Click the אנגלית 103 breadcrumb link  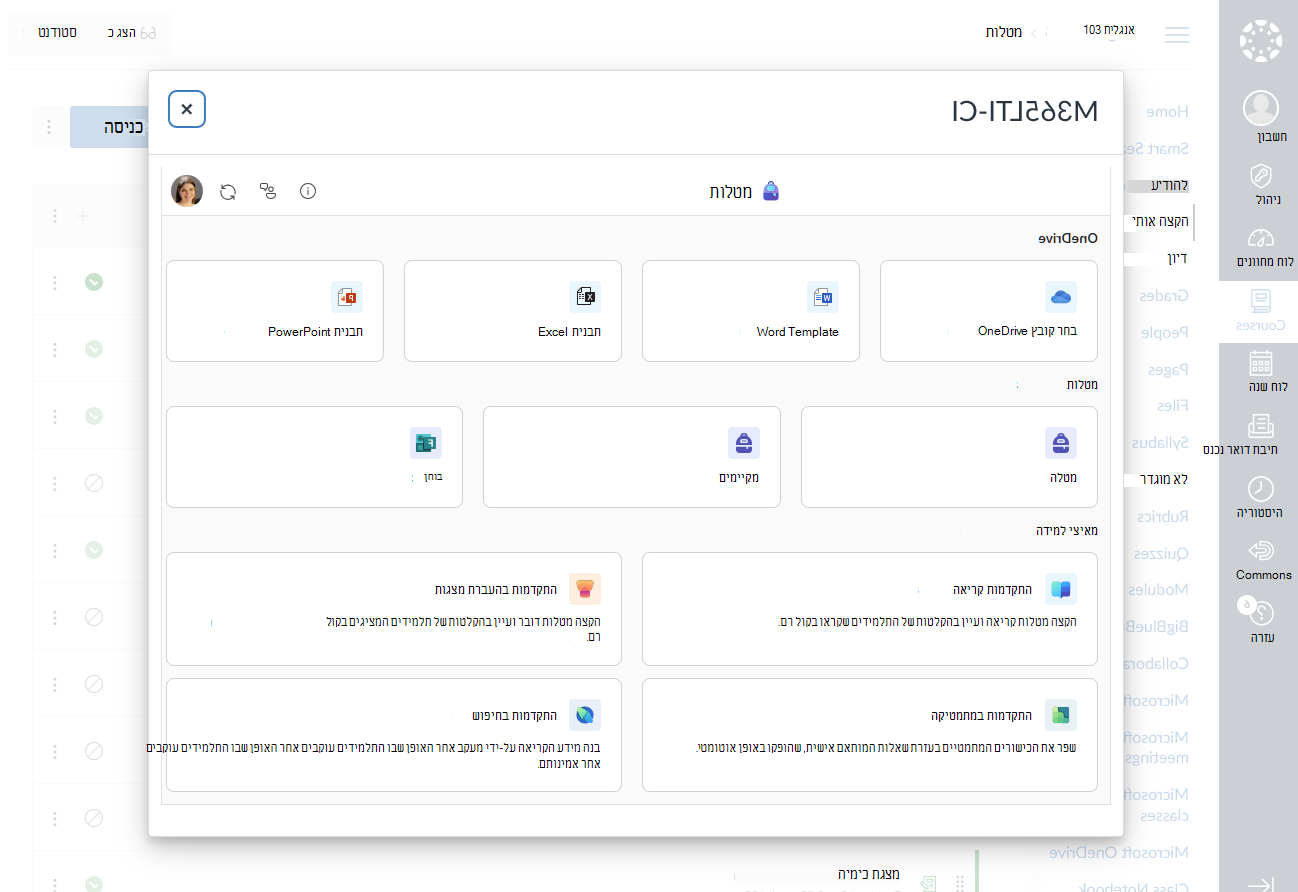pyautogui.click(x=1109, y=31)
